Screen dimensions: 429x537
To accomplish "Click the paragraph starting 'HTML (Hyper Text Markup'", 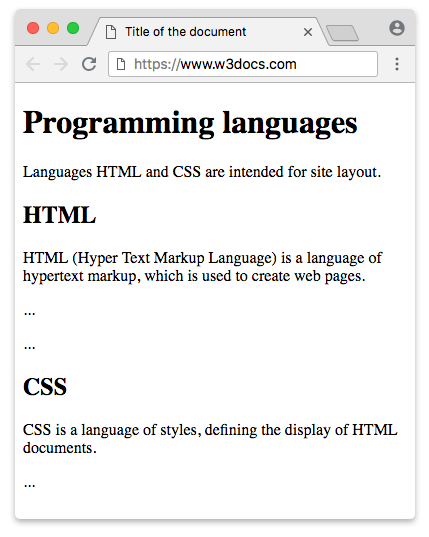I will [202, 267].
